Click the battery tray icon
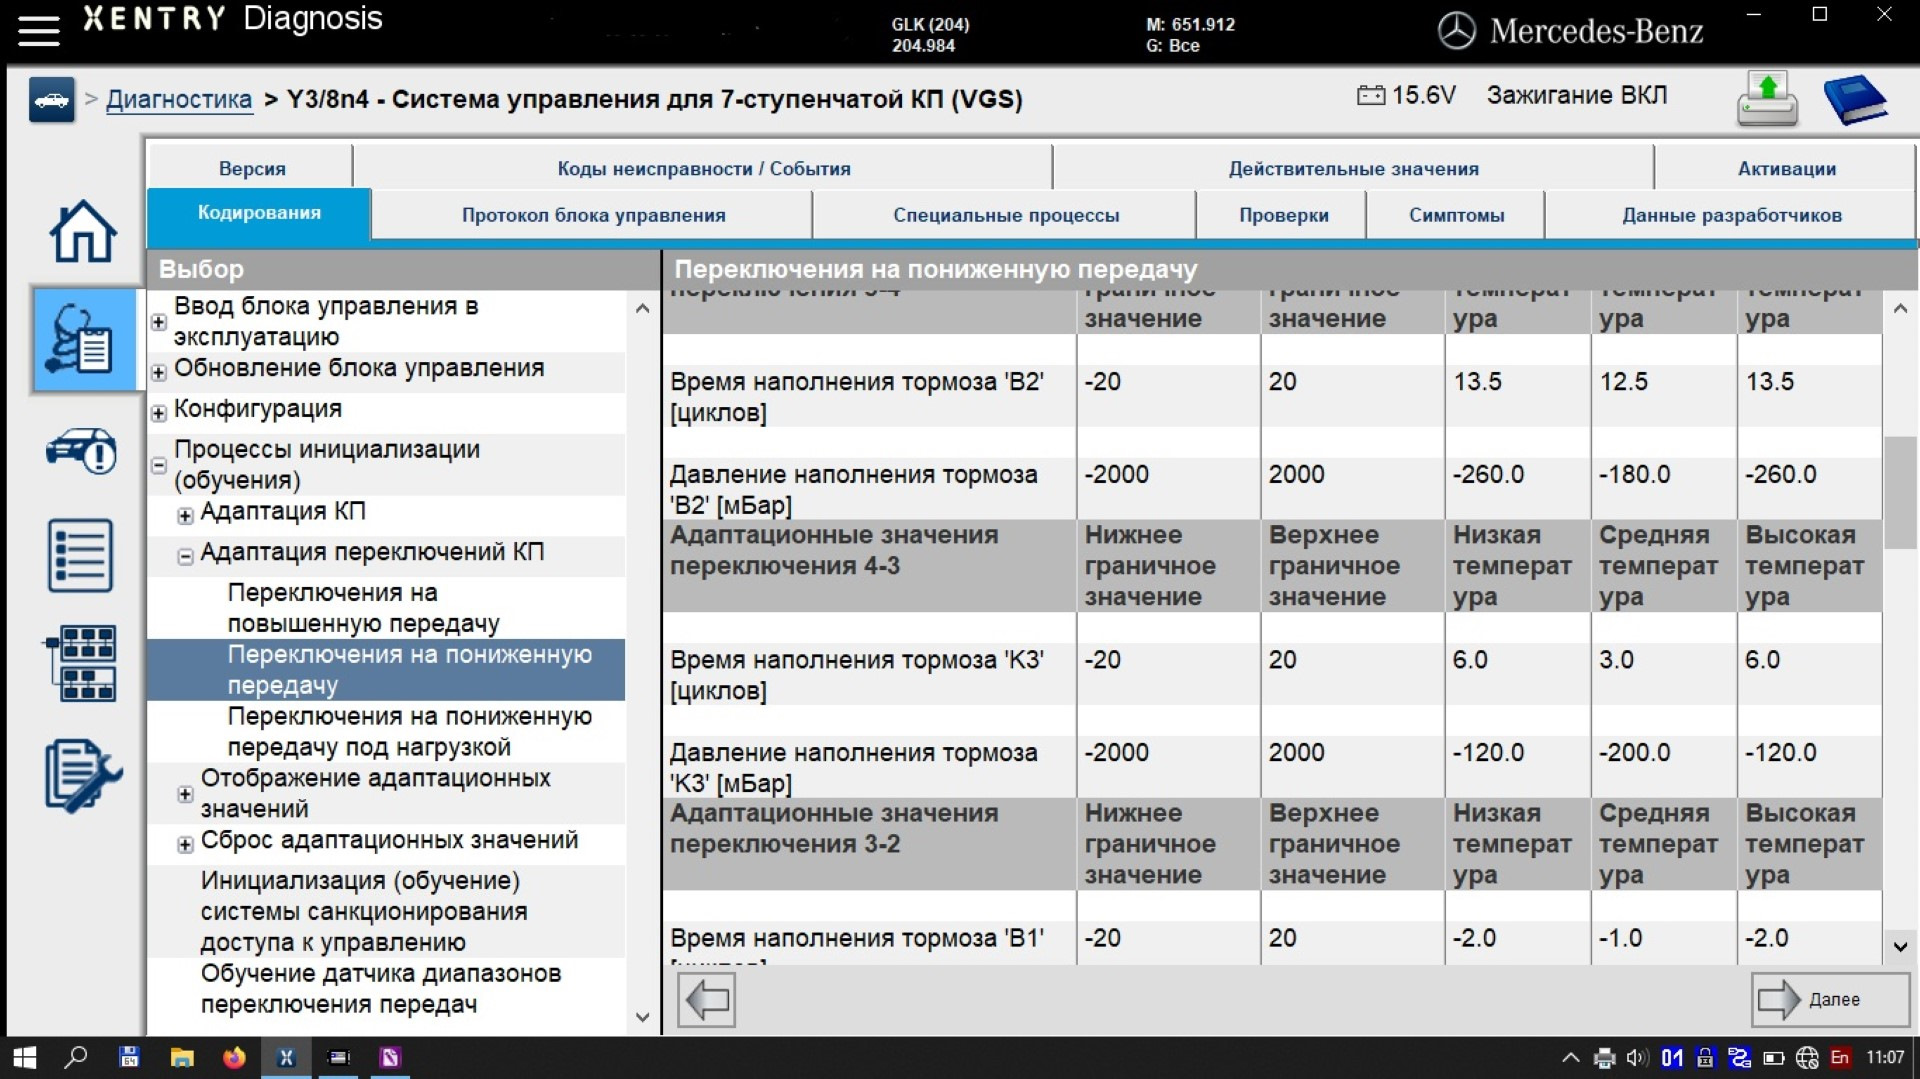The height and width of the screenshot is (1079, 1920). click(x=1773, y=1057)
